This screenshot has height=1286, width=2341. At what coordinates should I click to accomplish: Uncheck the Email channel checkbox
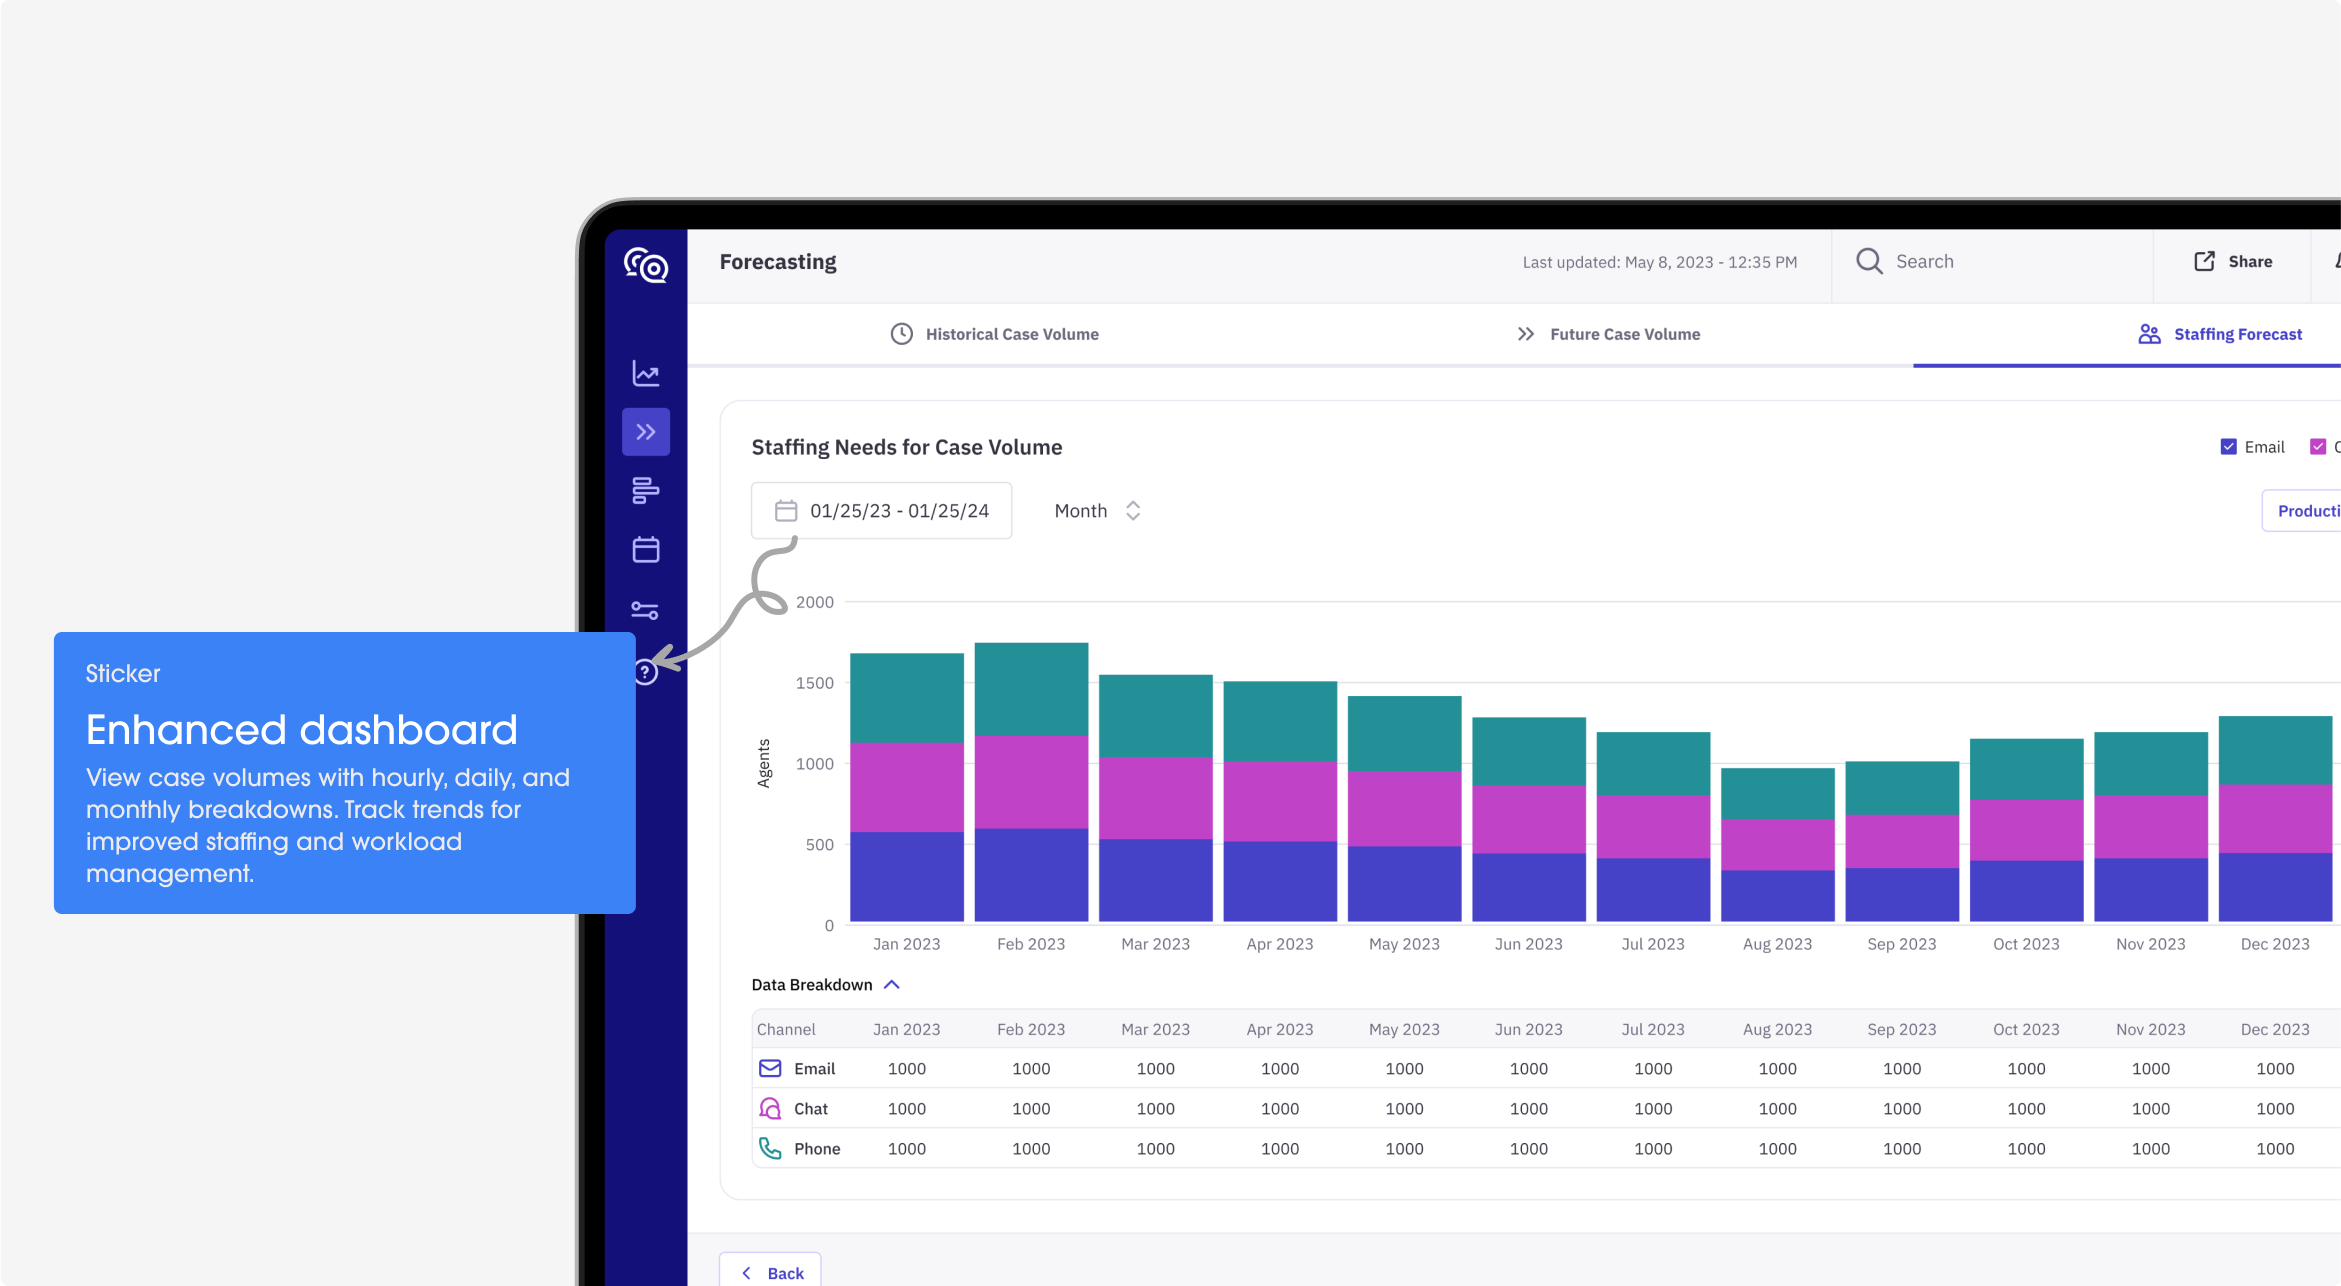point(2228,447)
